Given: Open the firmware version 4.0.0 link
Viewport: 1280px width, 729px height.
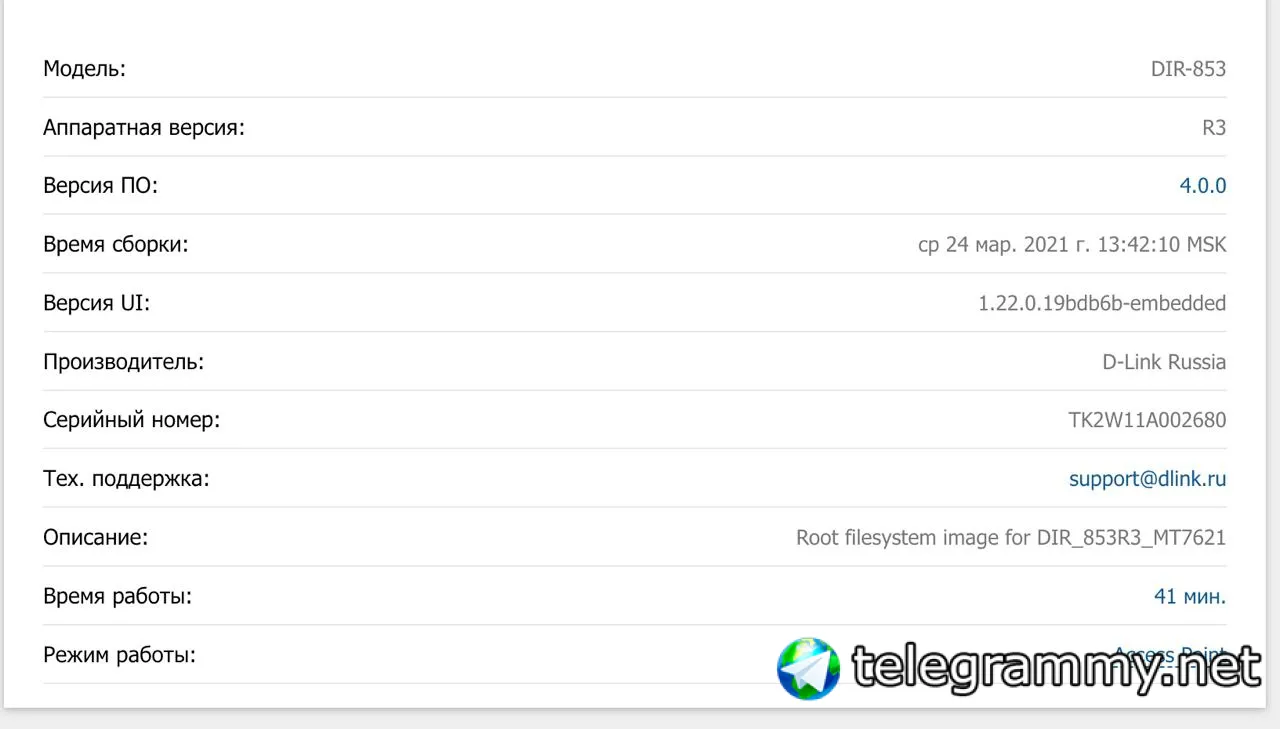Looking at the screenshot, I should click(1203, 186).
